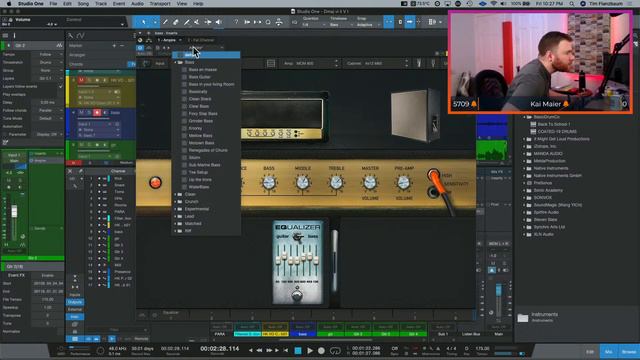This screenshot has width=640, height=360.
Task: Click the Outputs button in the console
Action: [x=75, y=302]
